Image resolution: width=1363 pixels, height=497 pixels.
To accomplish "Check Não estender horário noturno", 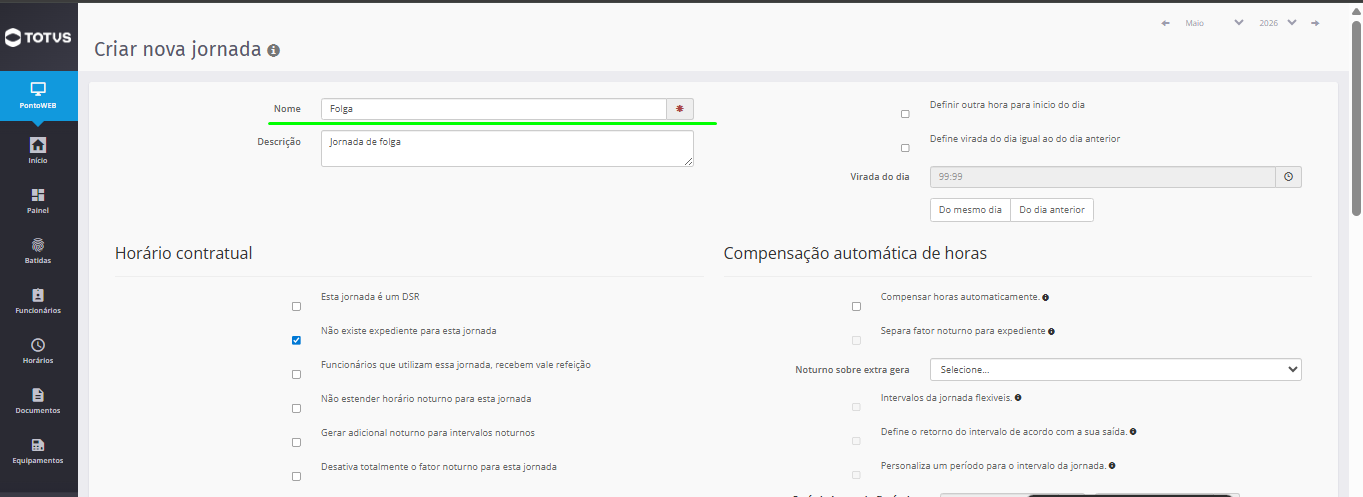I will click(x=296, y=408).
